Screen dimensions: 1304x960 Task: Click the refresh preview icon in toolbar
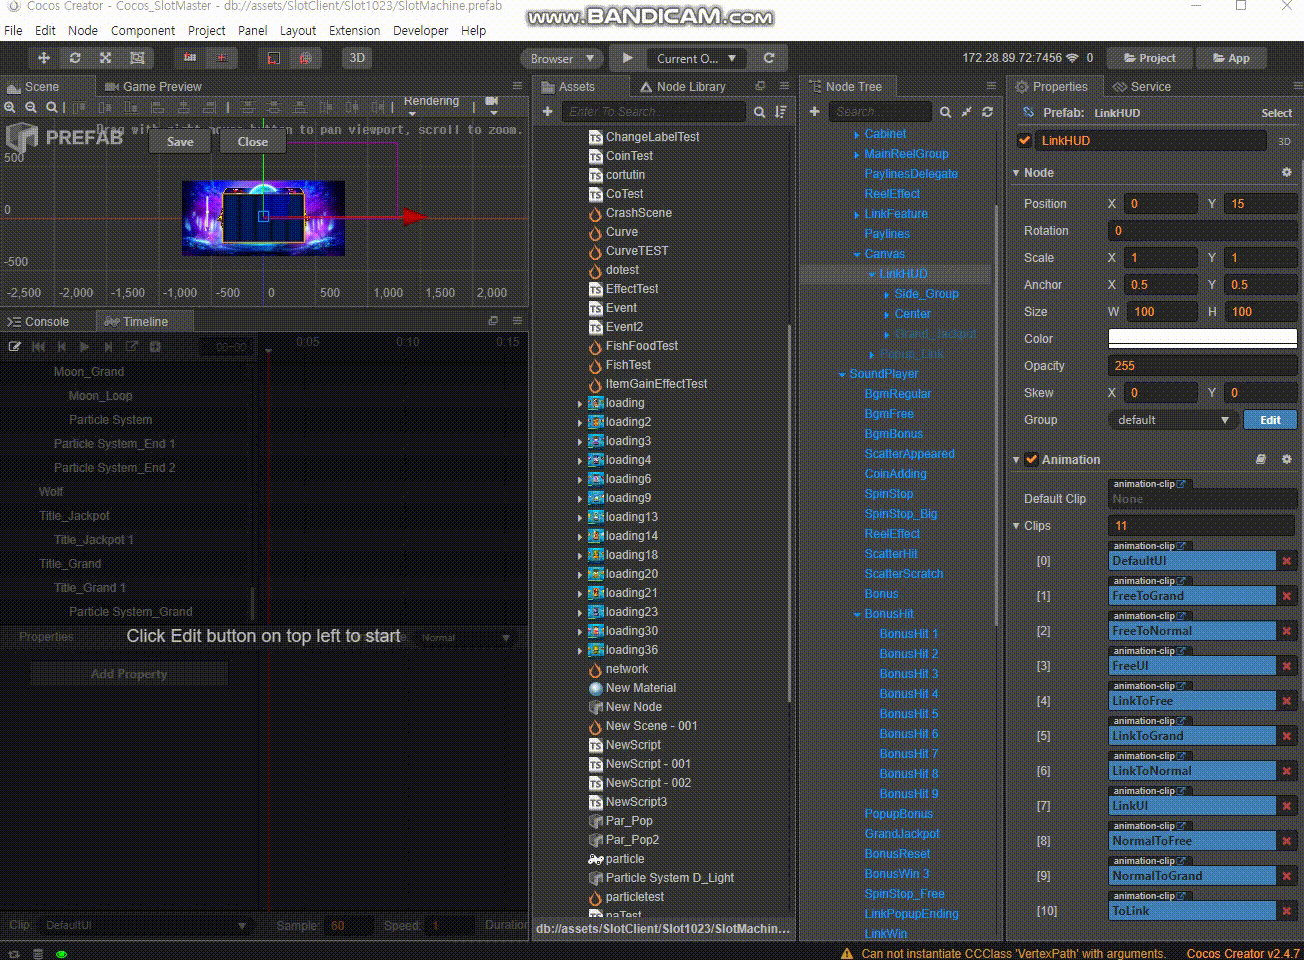pyautogui.click(x=769, y=58)
